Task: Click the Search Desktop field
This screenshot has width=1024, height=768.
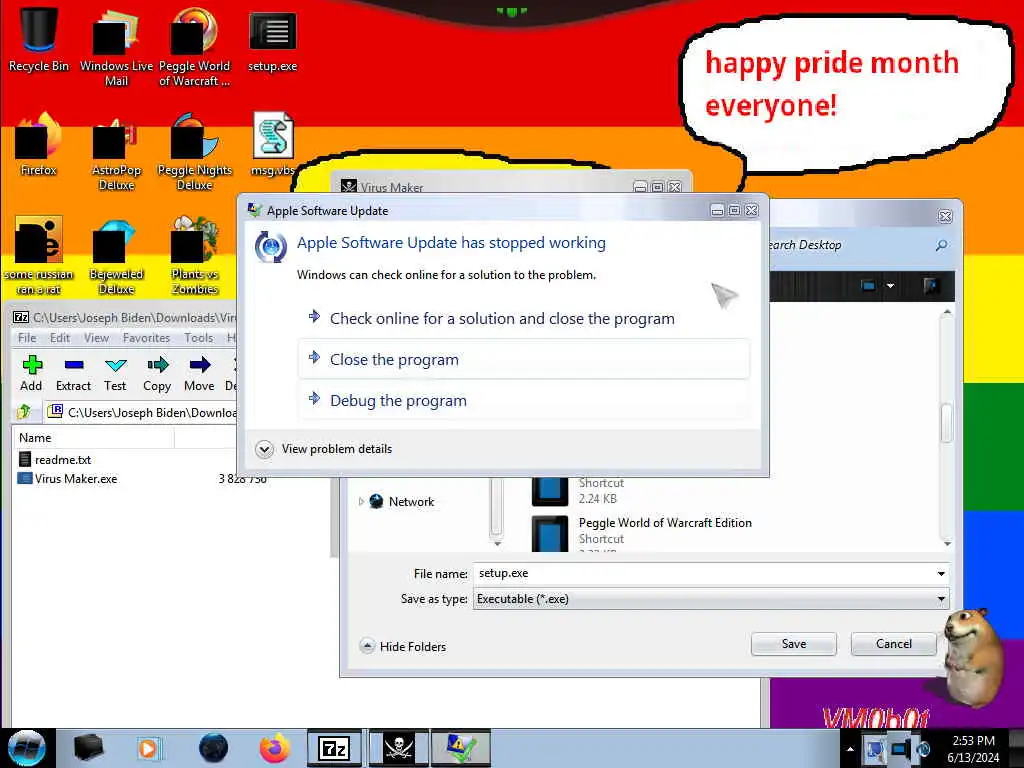Action: click(849, 245)
